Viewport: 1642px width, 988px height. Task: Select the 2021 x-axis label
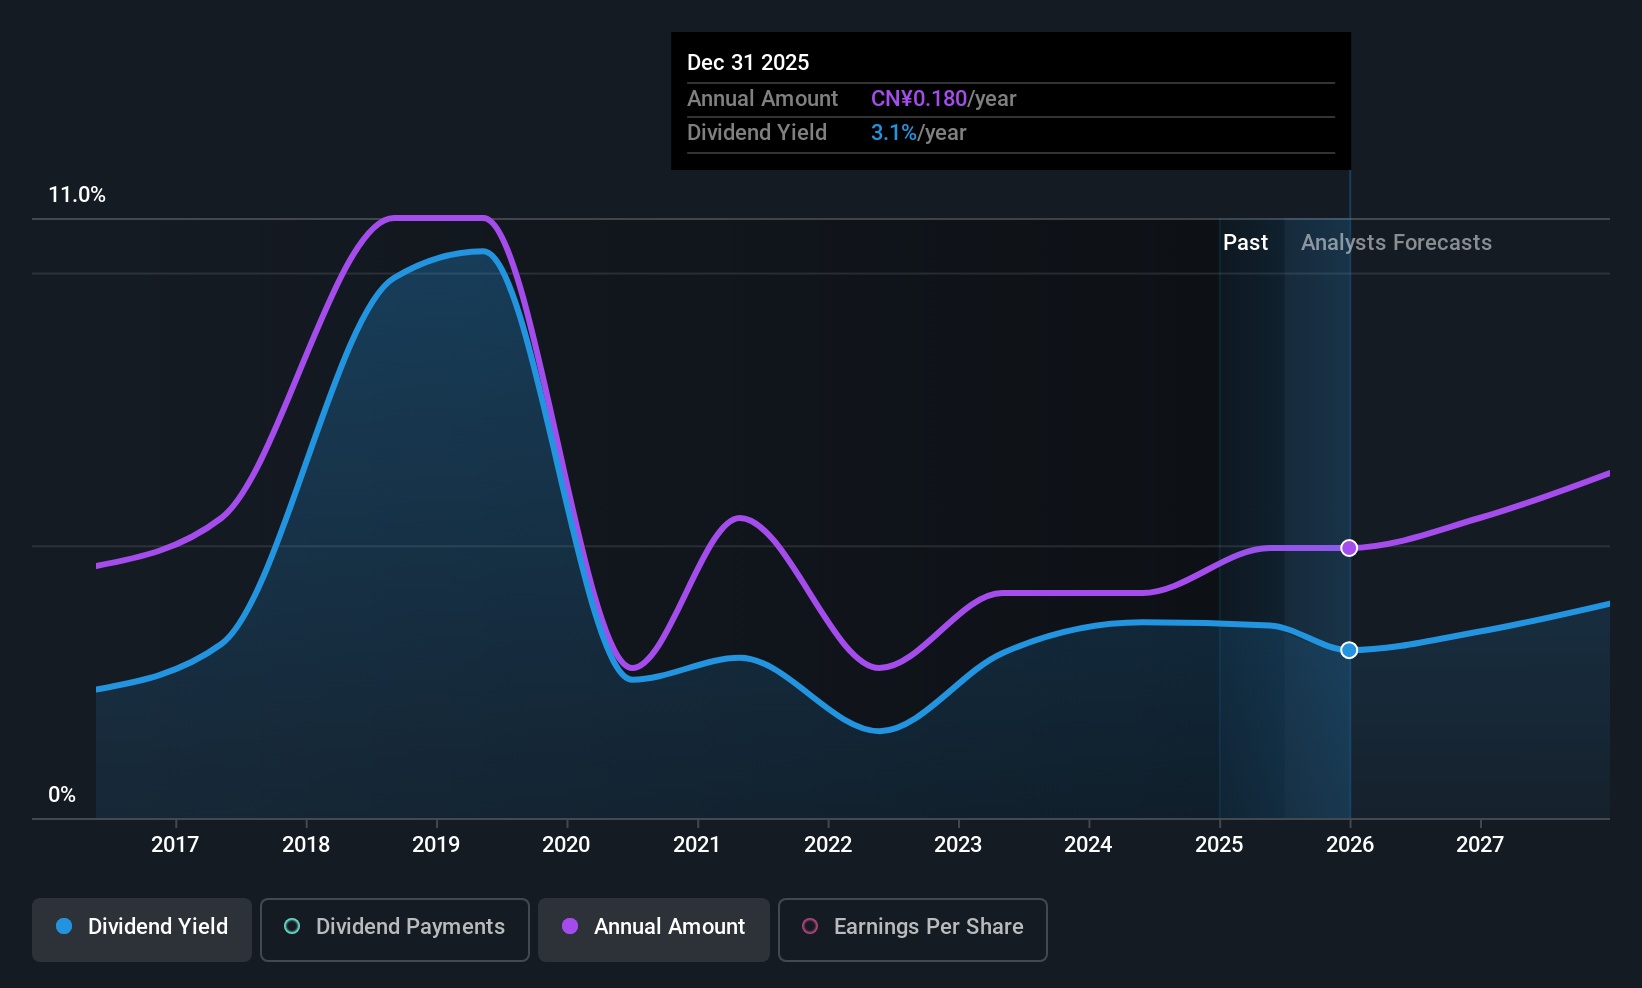coord(697,845)
